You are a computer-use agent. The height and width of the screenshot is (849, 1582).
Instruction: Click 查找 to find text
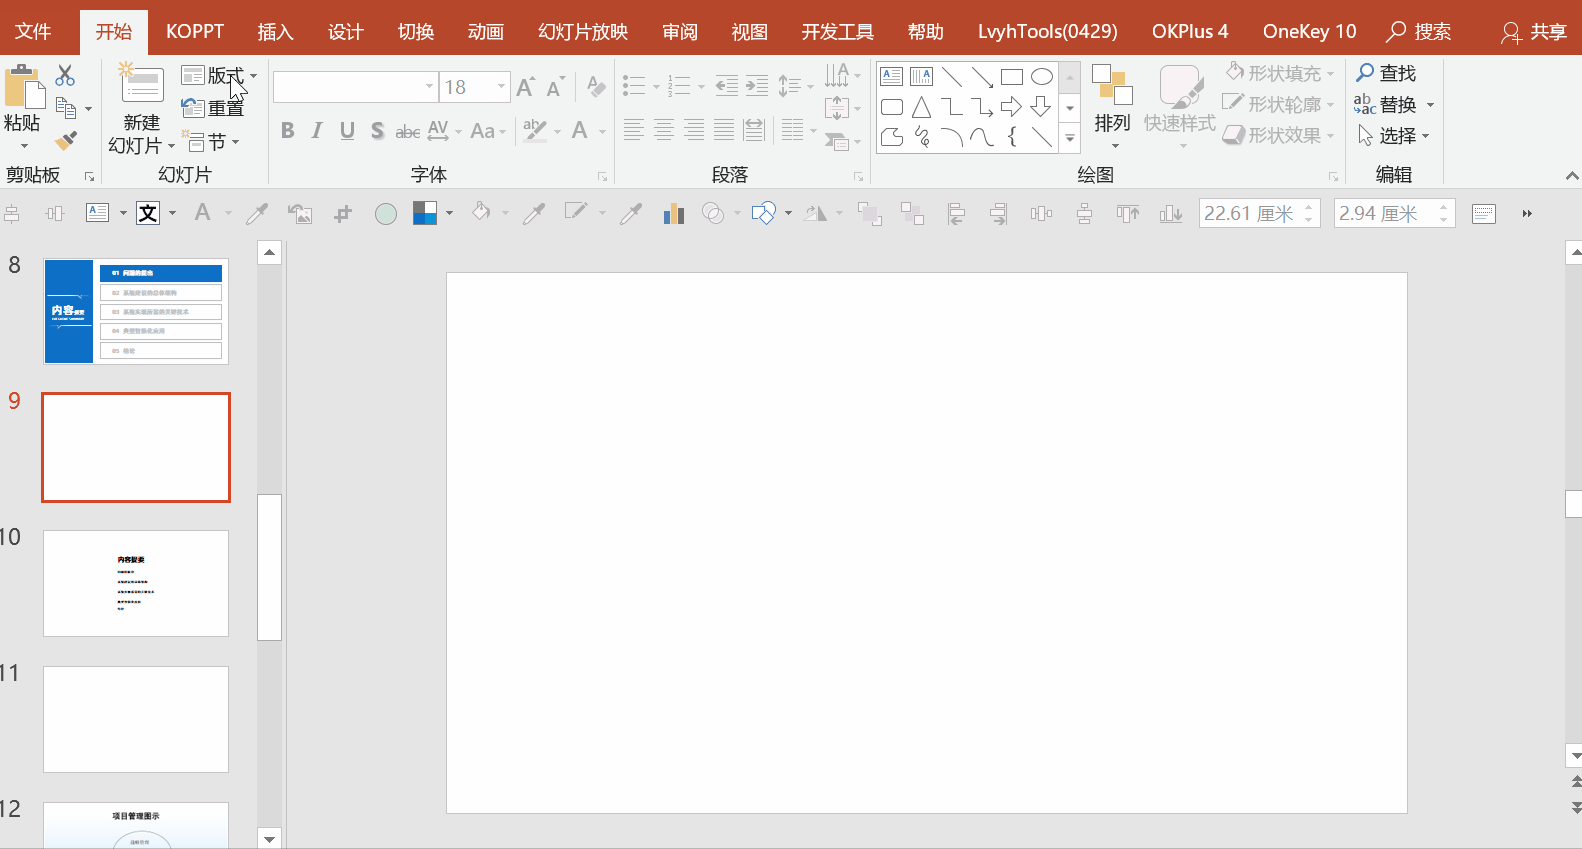[1386, 73]
